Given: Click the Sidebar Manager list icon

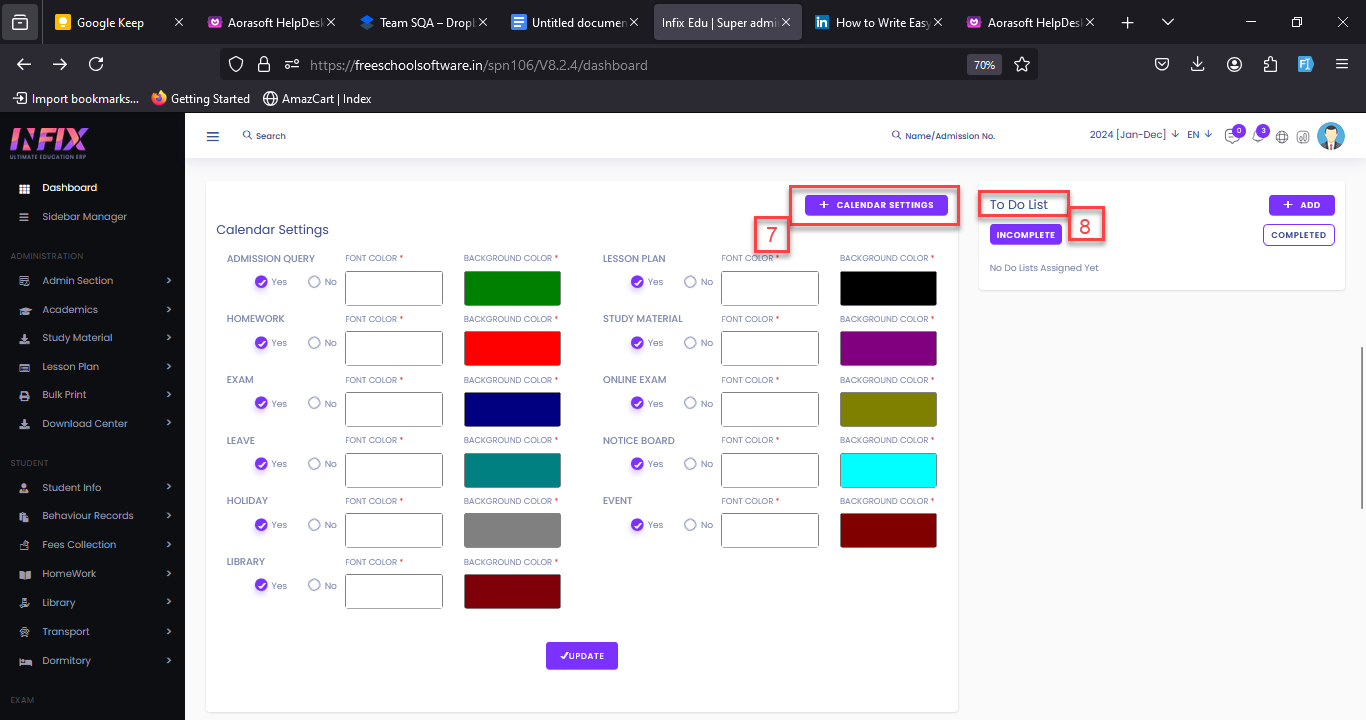Looking at the screenshot, I should 24,217.
